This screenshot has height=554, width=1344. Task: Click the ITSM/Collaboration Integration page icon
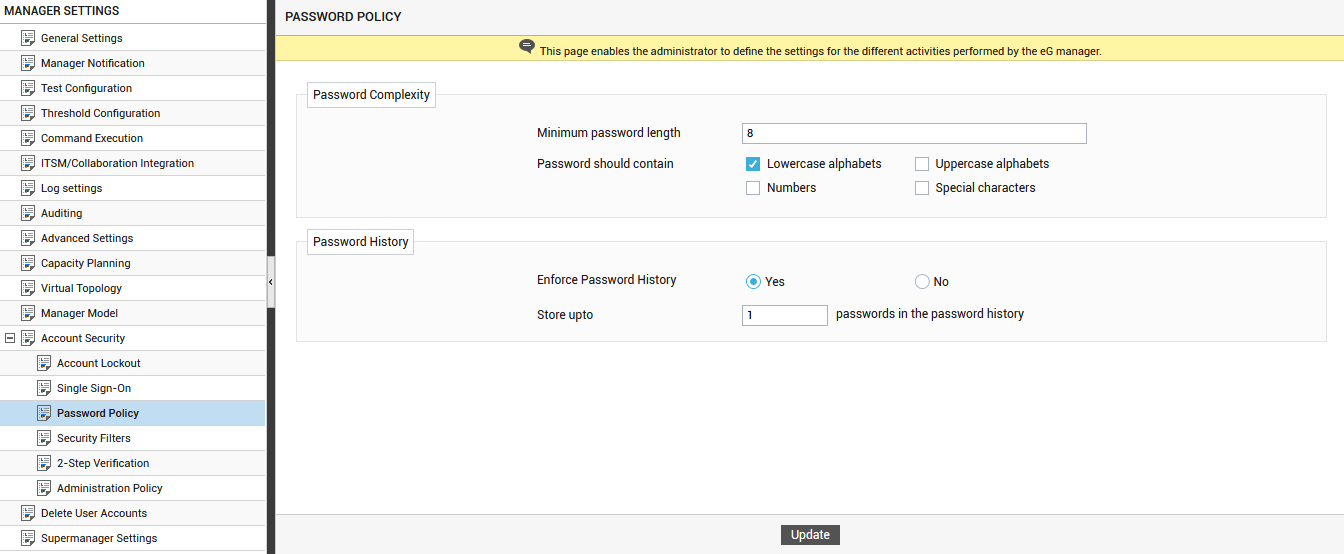28,163
